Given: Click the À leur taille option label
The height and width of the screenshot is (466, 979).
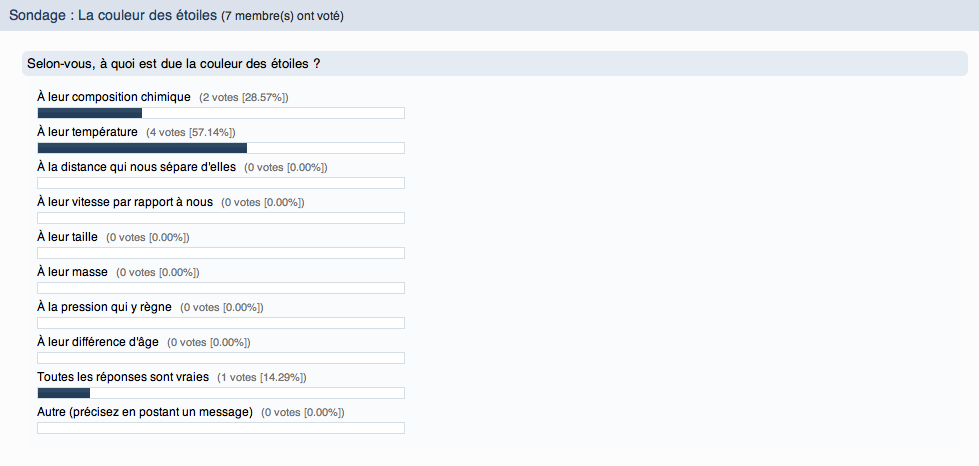Looking at the screenshot, I should click(x=67, y=237).
